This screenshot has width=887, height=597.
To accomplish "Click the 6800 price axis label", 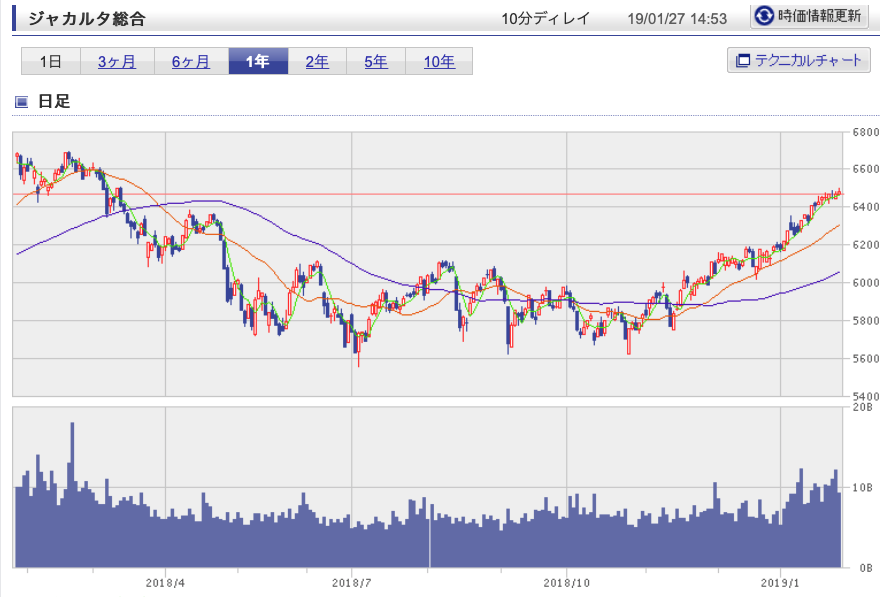I will point(866,132).
